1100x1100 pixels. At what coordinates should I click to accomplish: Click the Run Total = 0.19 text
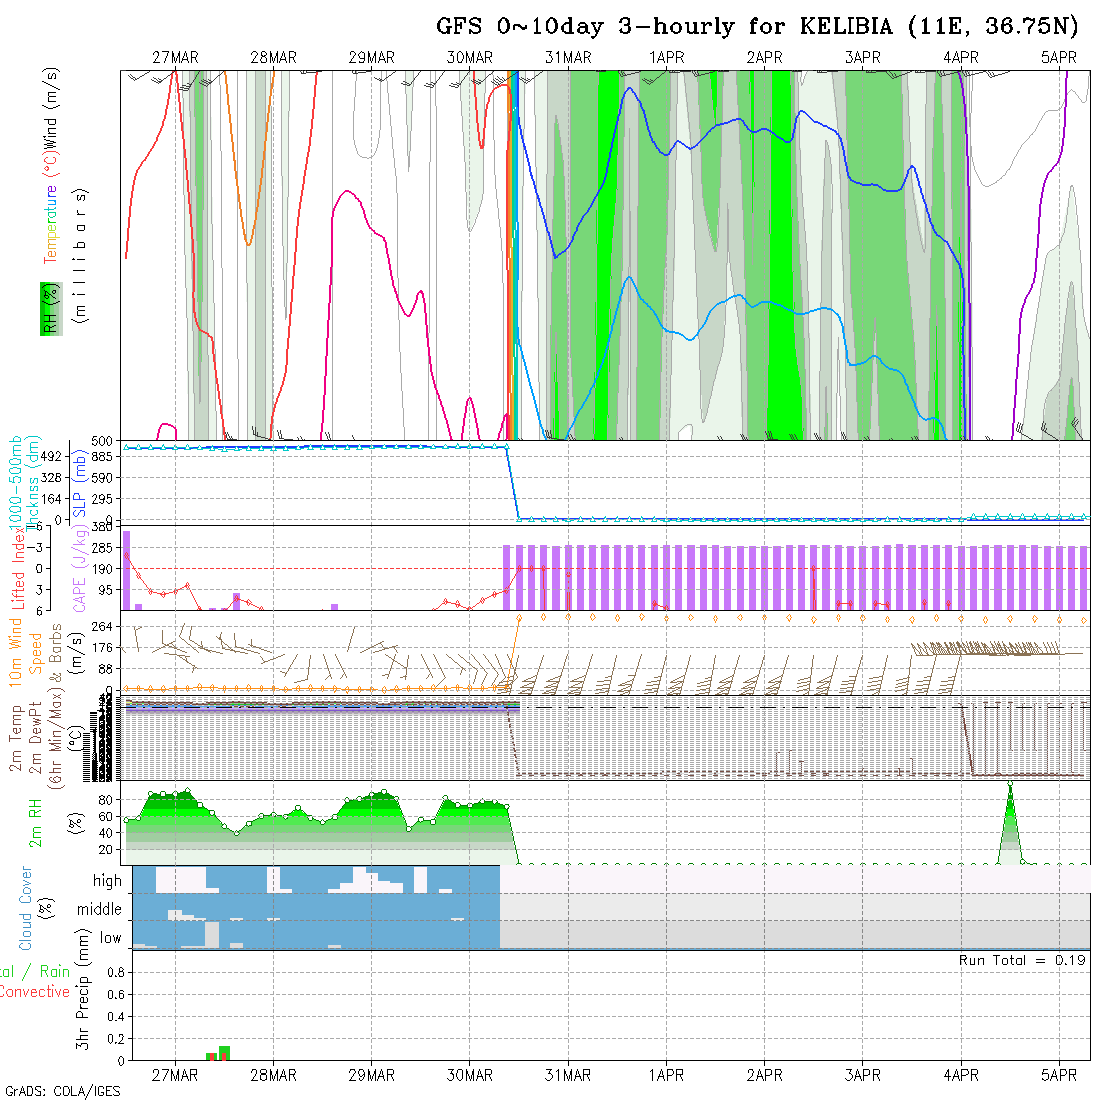point(1022,960)
